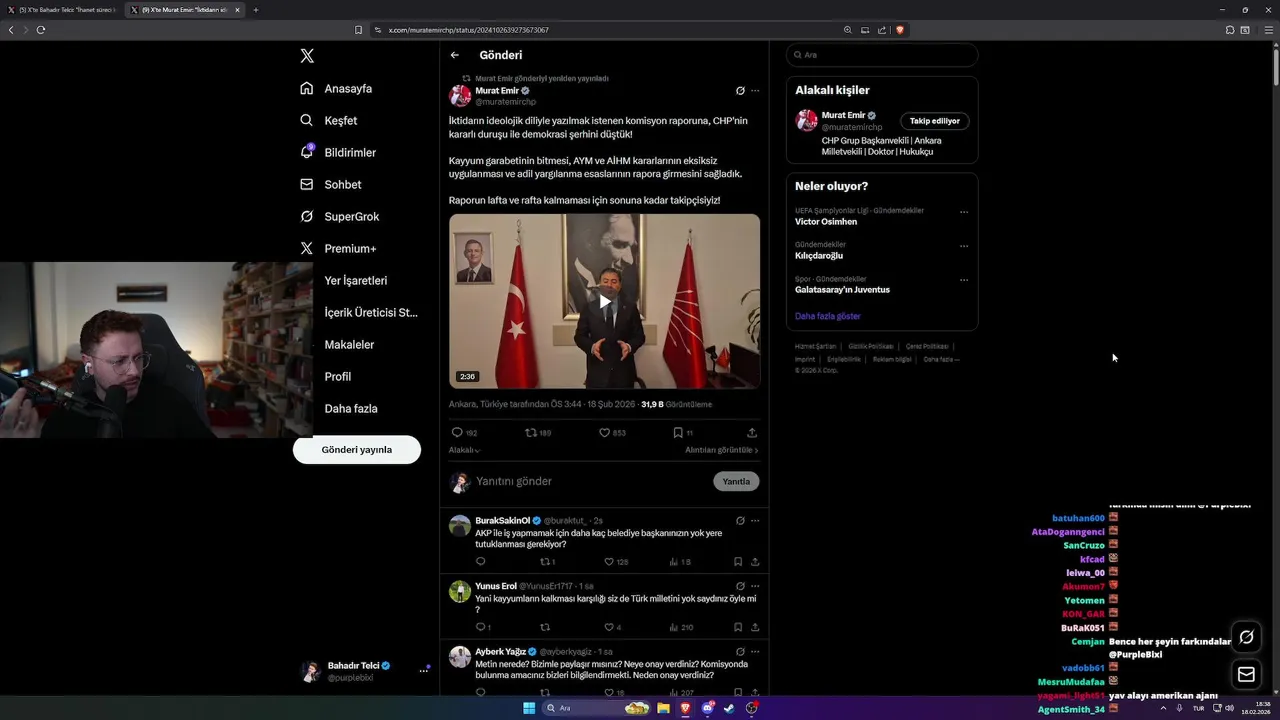
Task: Share Yunus Erol's reply
Action: pyautogui.click(x=755, y=627)
